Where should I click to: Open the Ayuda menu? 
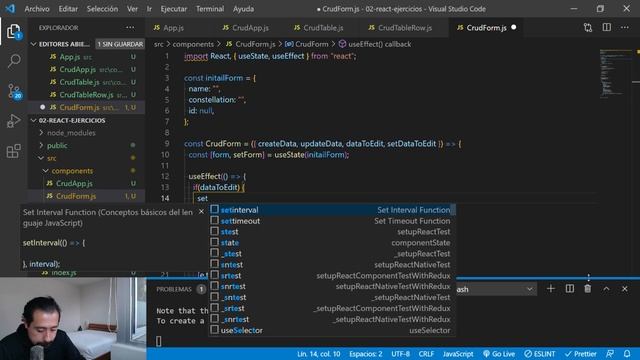point(243,9)
